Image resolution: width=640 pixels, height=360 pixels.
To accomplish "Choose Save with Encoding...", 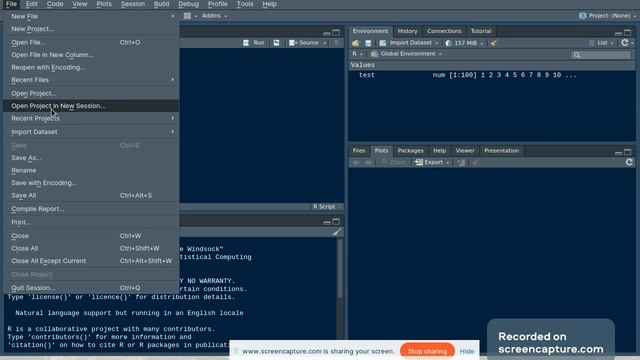I will (x=91, y=183).
